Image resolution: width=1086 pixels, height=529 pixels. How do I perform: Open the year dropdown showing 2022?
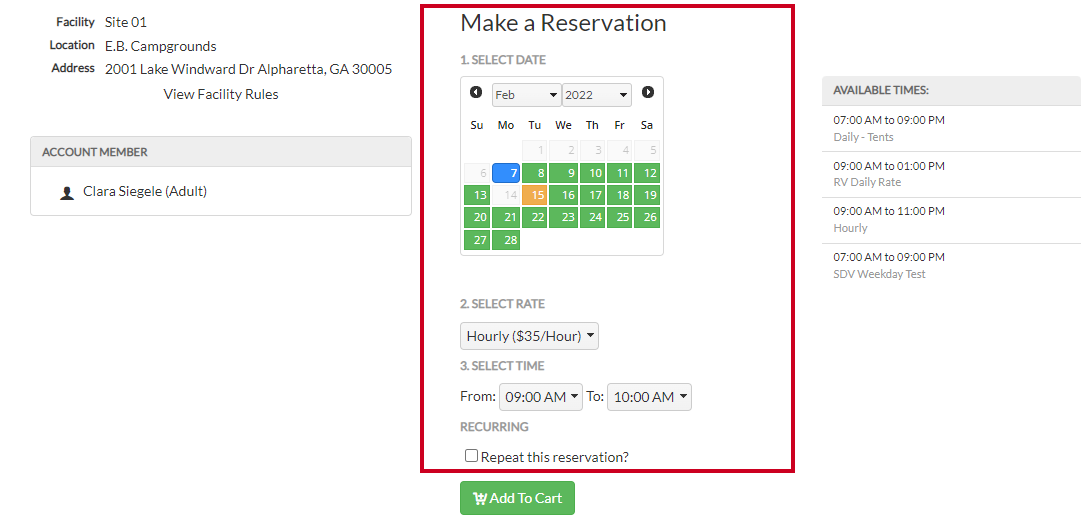596,95
